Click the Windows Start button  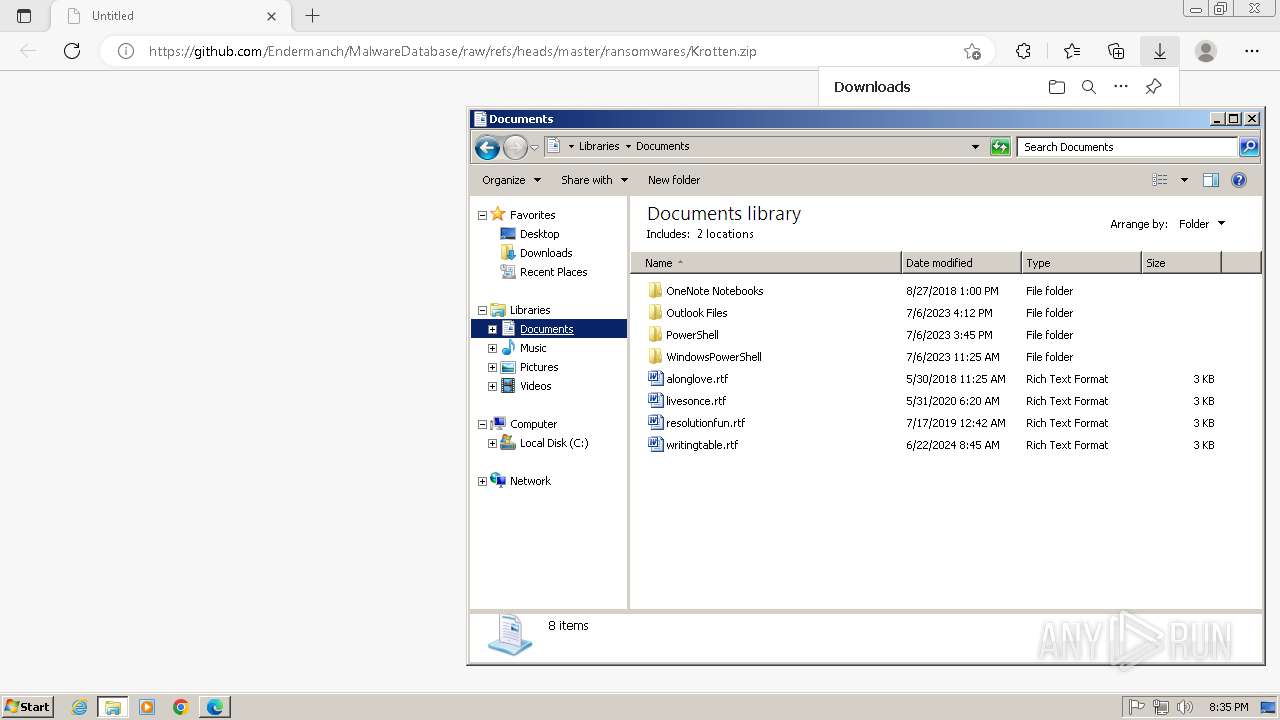[28, 707]
